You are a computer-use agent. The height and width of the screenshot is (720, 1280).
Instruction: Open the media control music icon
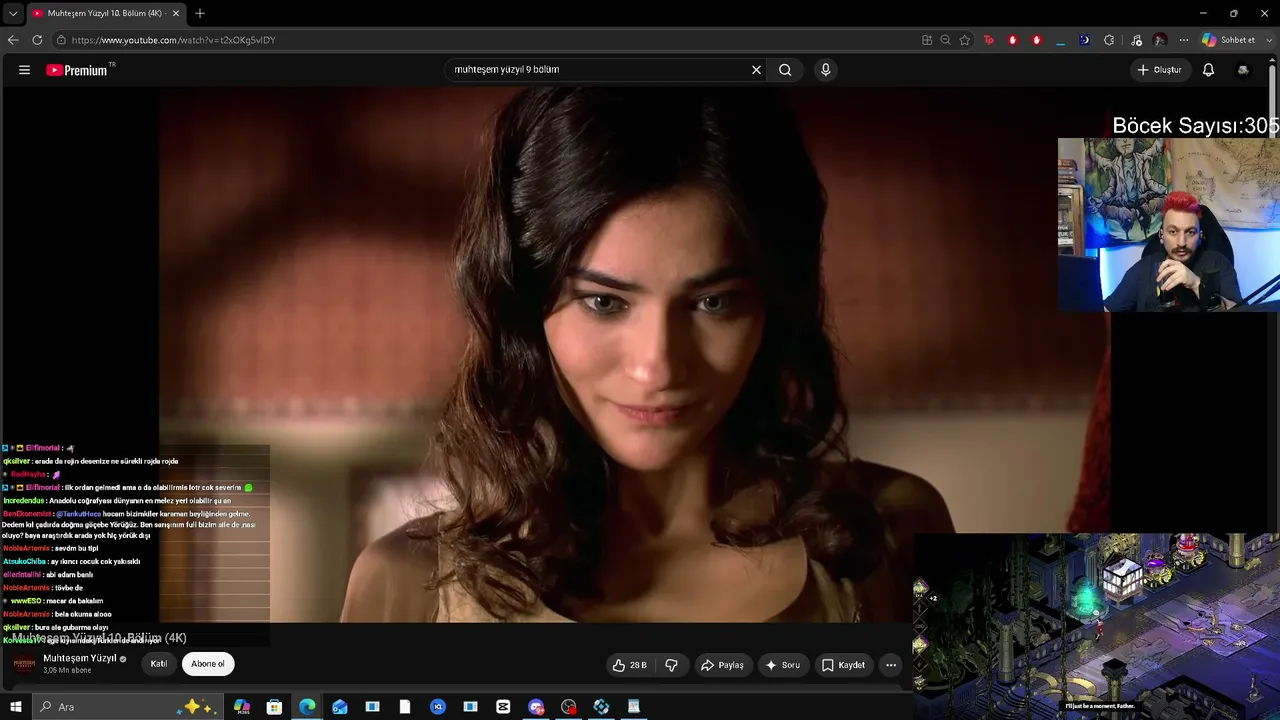point(1136,40)
